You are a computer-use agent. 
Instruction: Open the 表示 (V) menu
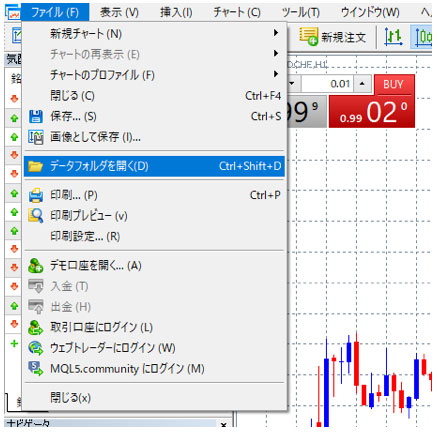119,13
